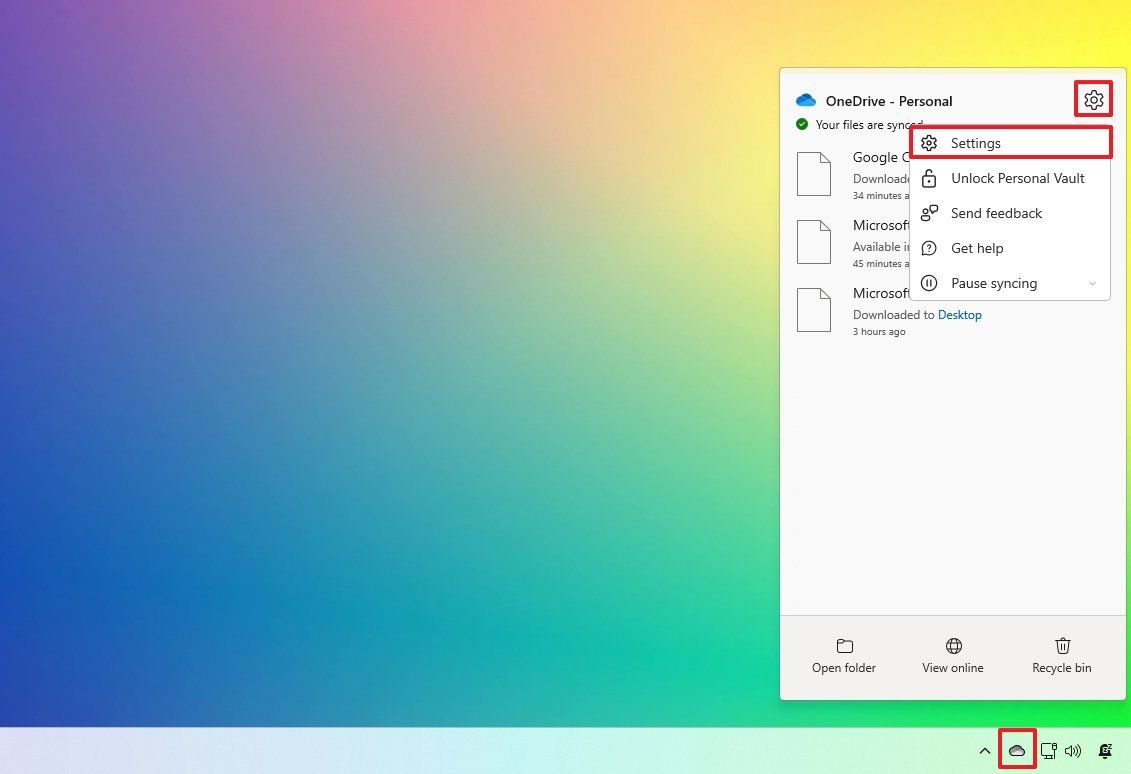Screen dimensions: 1131x774
Task: Open the OneDrive settings gear icon
Action: pos(1093,99)
